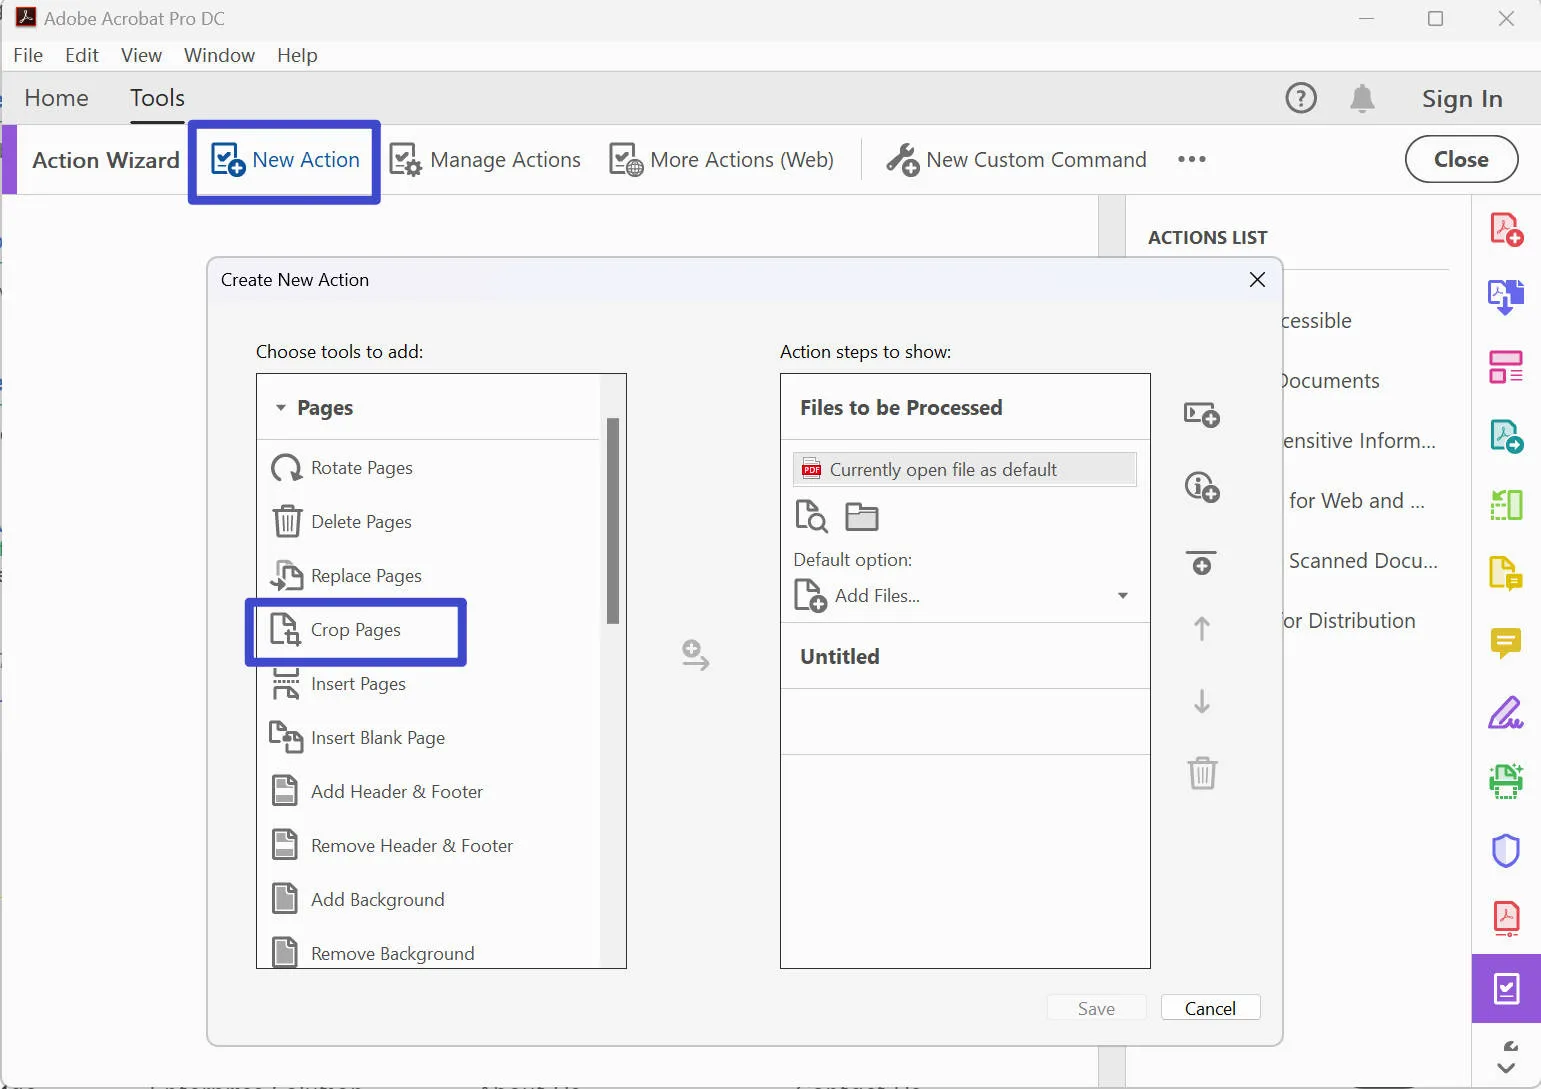Collapse the Pages tools category

279,407
